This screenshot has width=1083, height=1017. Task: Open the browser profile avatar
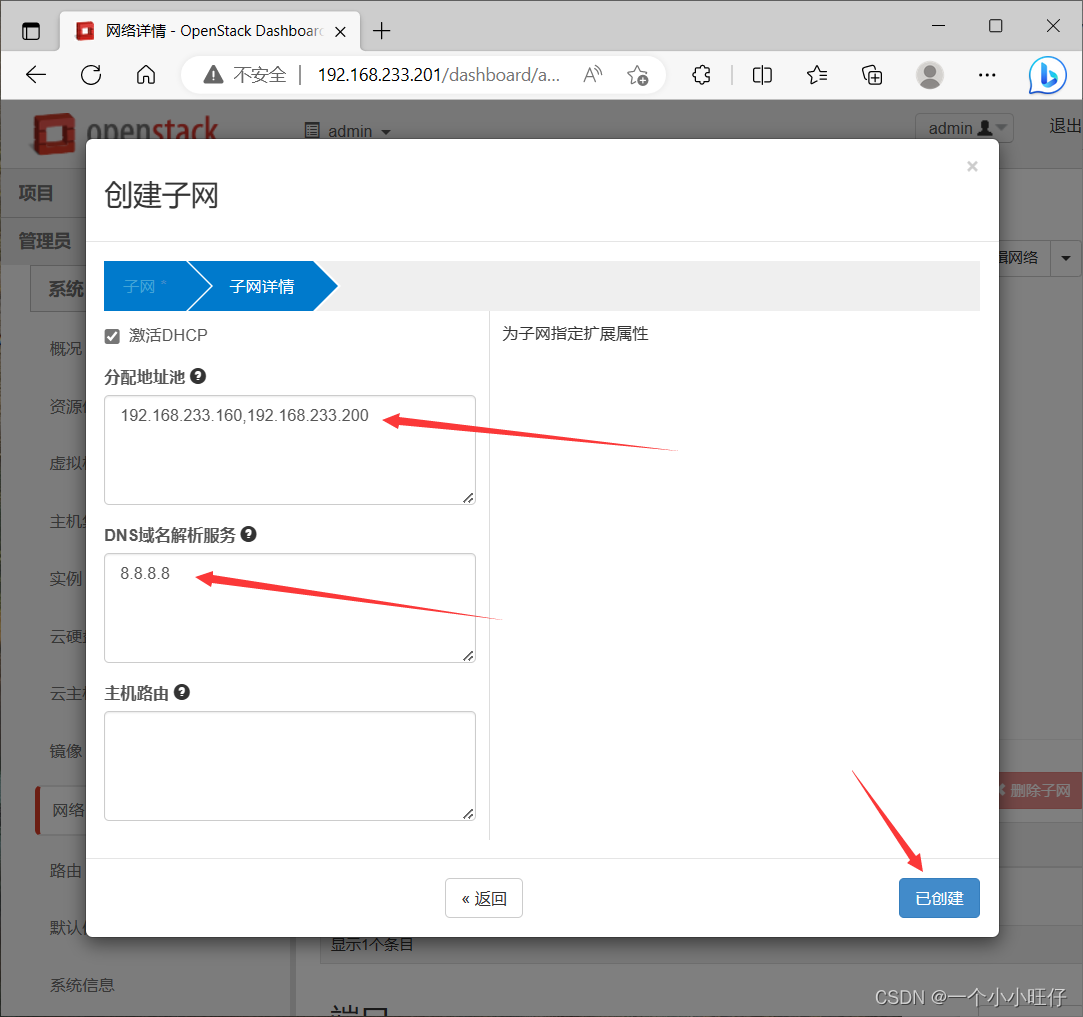[x=930, y=75]
